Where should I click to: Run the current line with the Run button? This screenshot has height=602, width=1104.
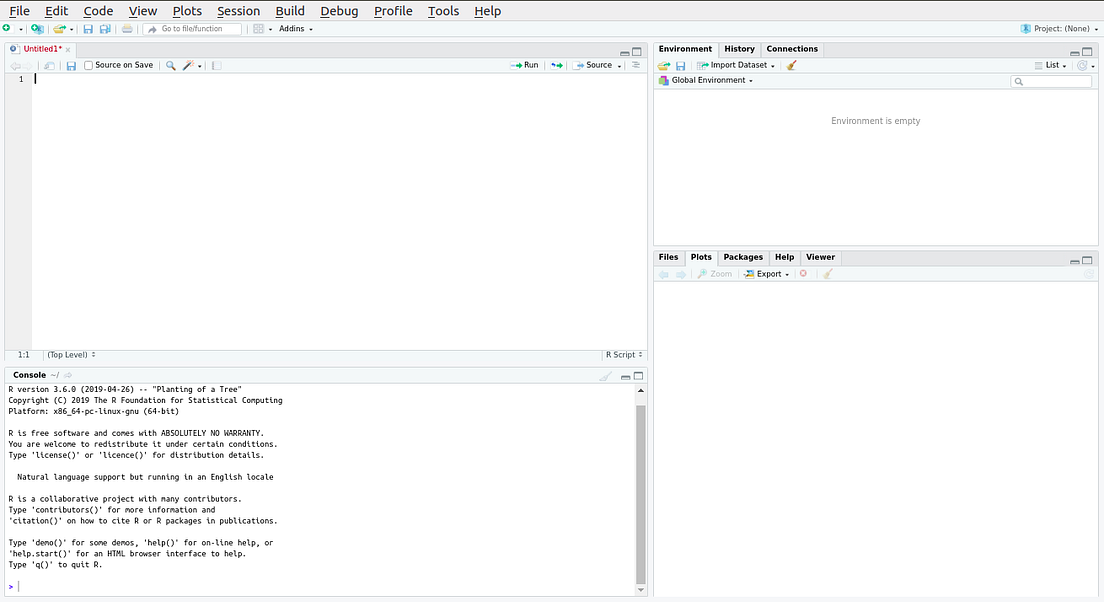click(x=524, y=64)
